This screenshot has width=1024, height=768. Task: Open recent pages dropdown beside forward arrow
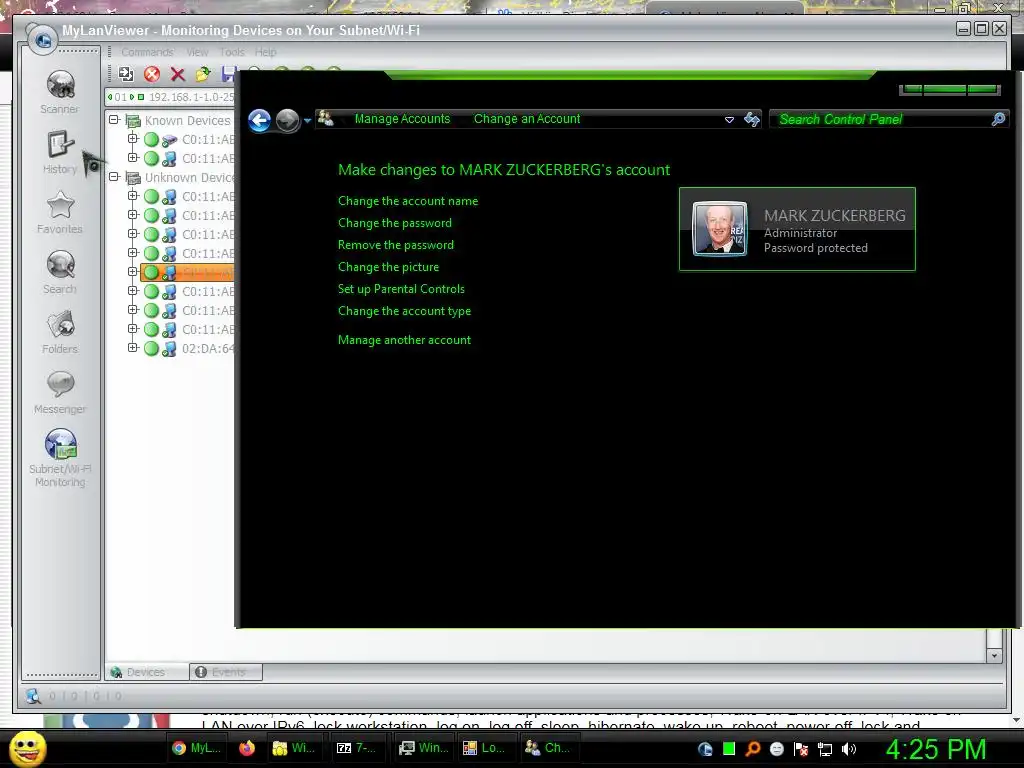click(307, 121)
